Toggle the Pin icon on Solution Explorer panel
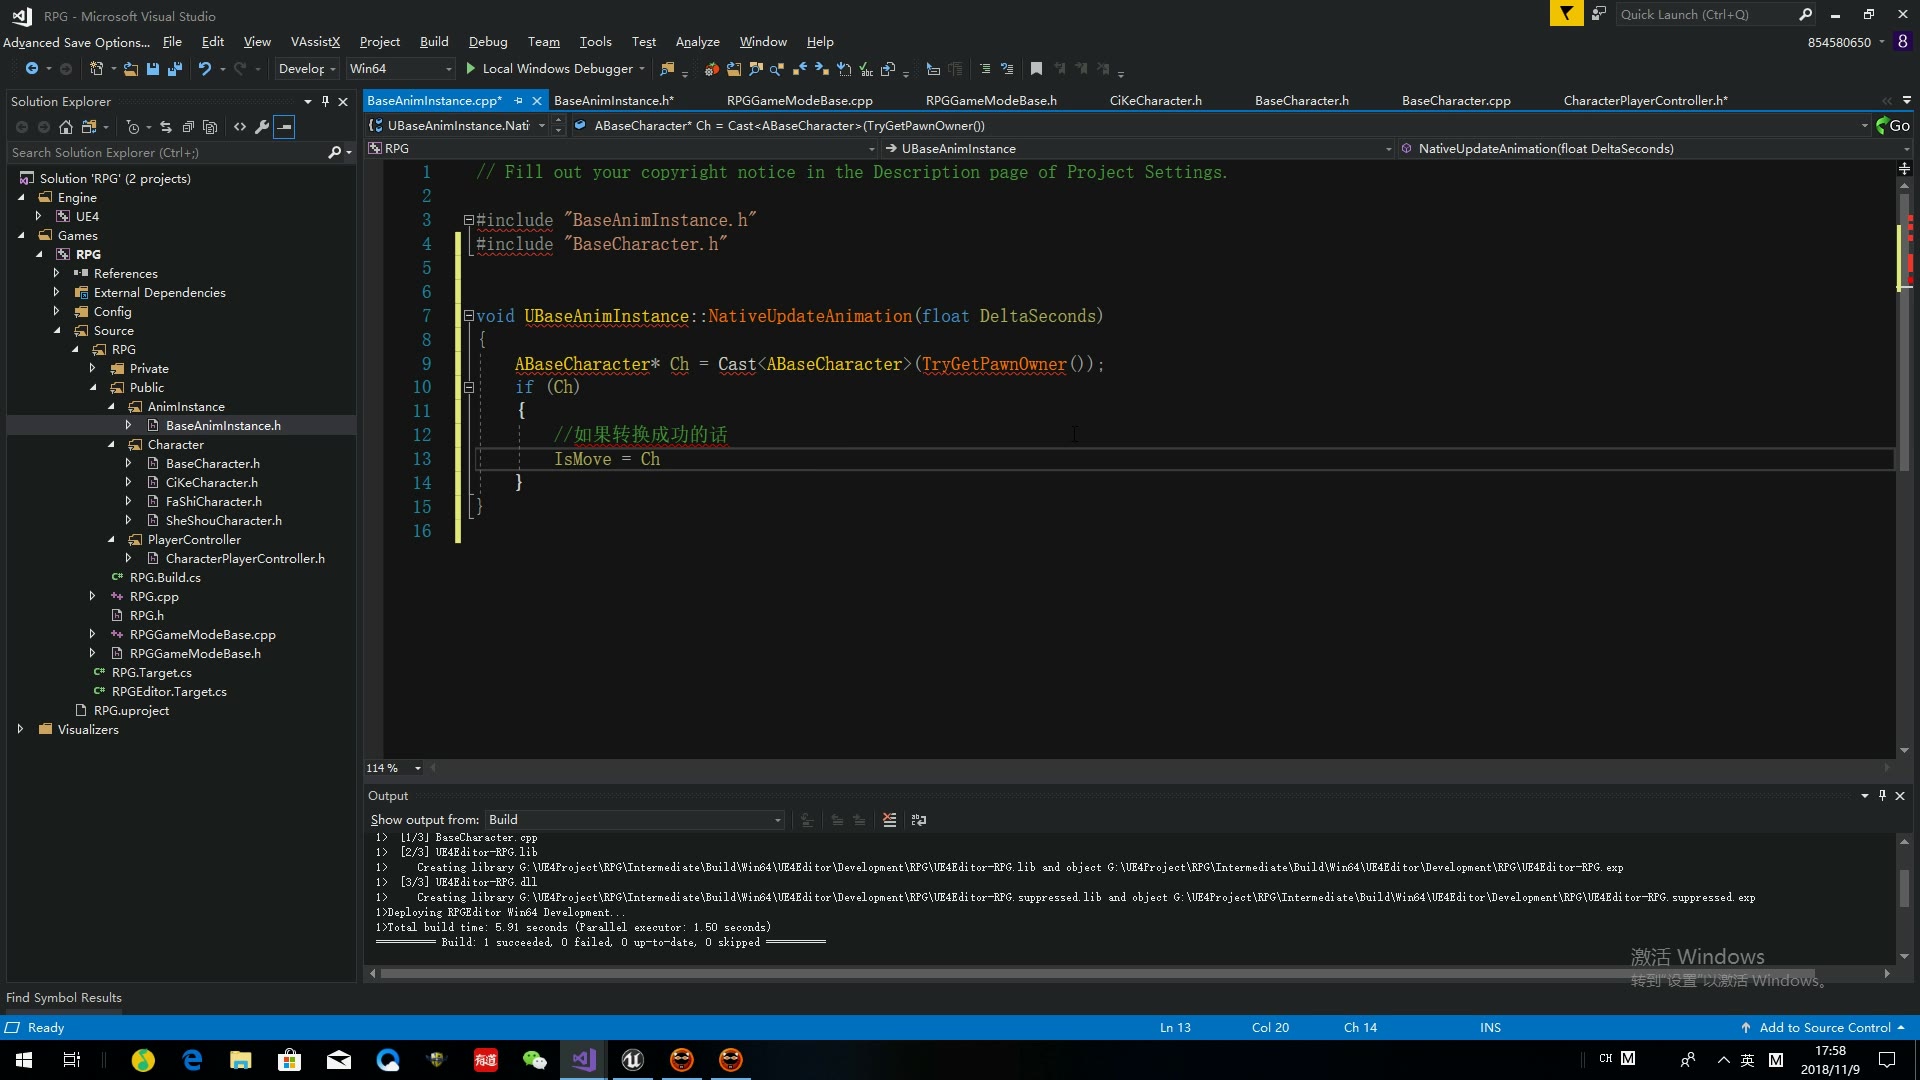The width and height of the screenshot is (1920, 1080). (x=324, y=101)
